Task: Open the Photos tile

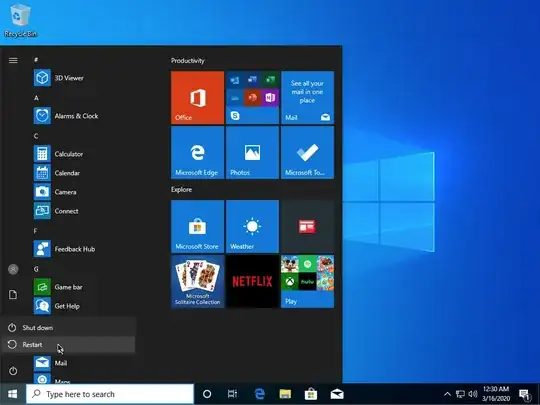Action: [252, 152]
